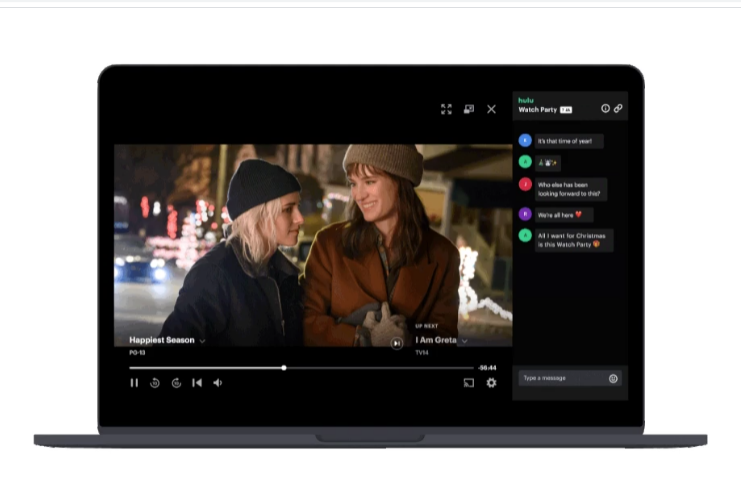
Task: Click the Happiest Season title
Action: 162,340
